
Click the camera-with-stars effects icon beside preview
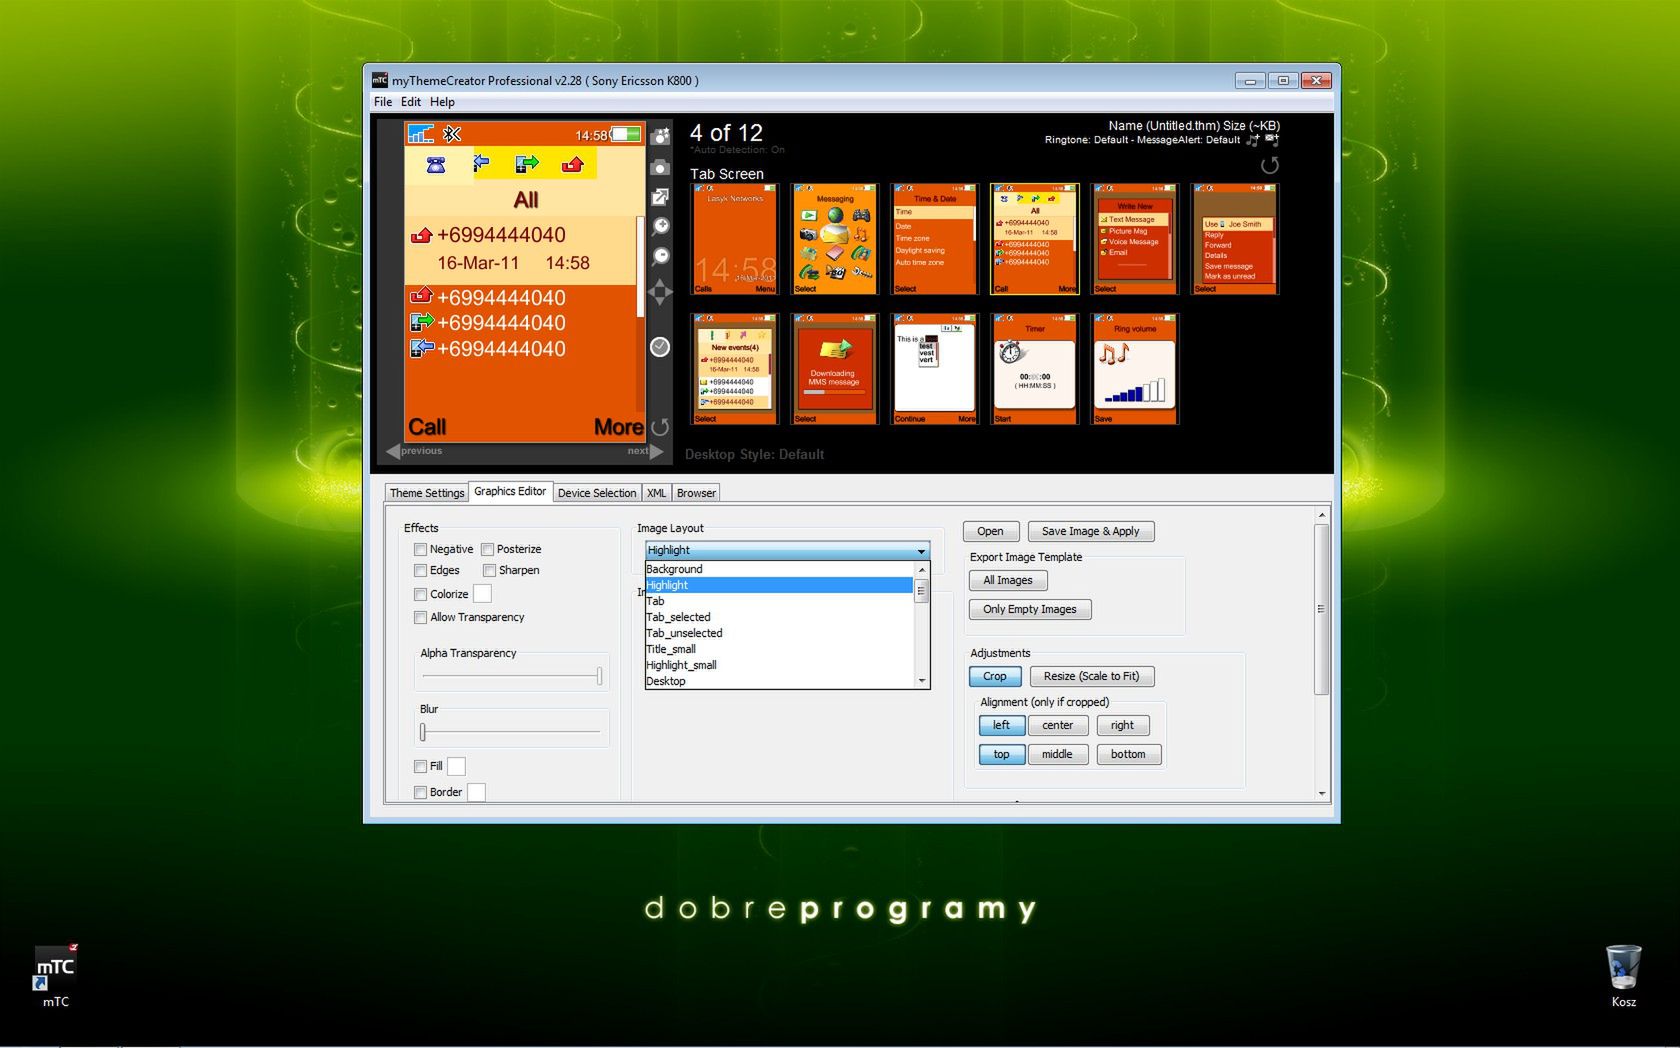tap(660, 136)
